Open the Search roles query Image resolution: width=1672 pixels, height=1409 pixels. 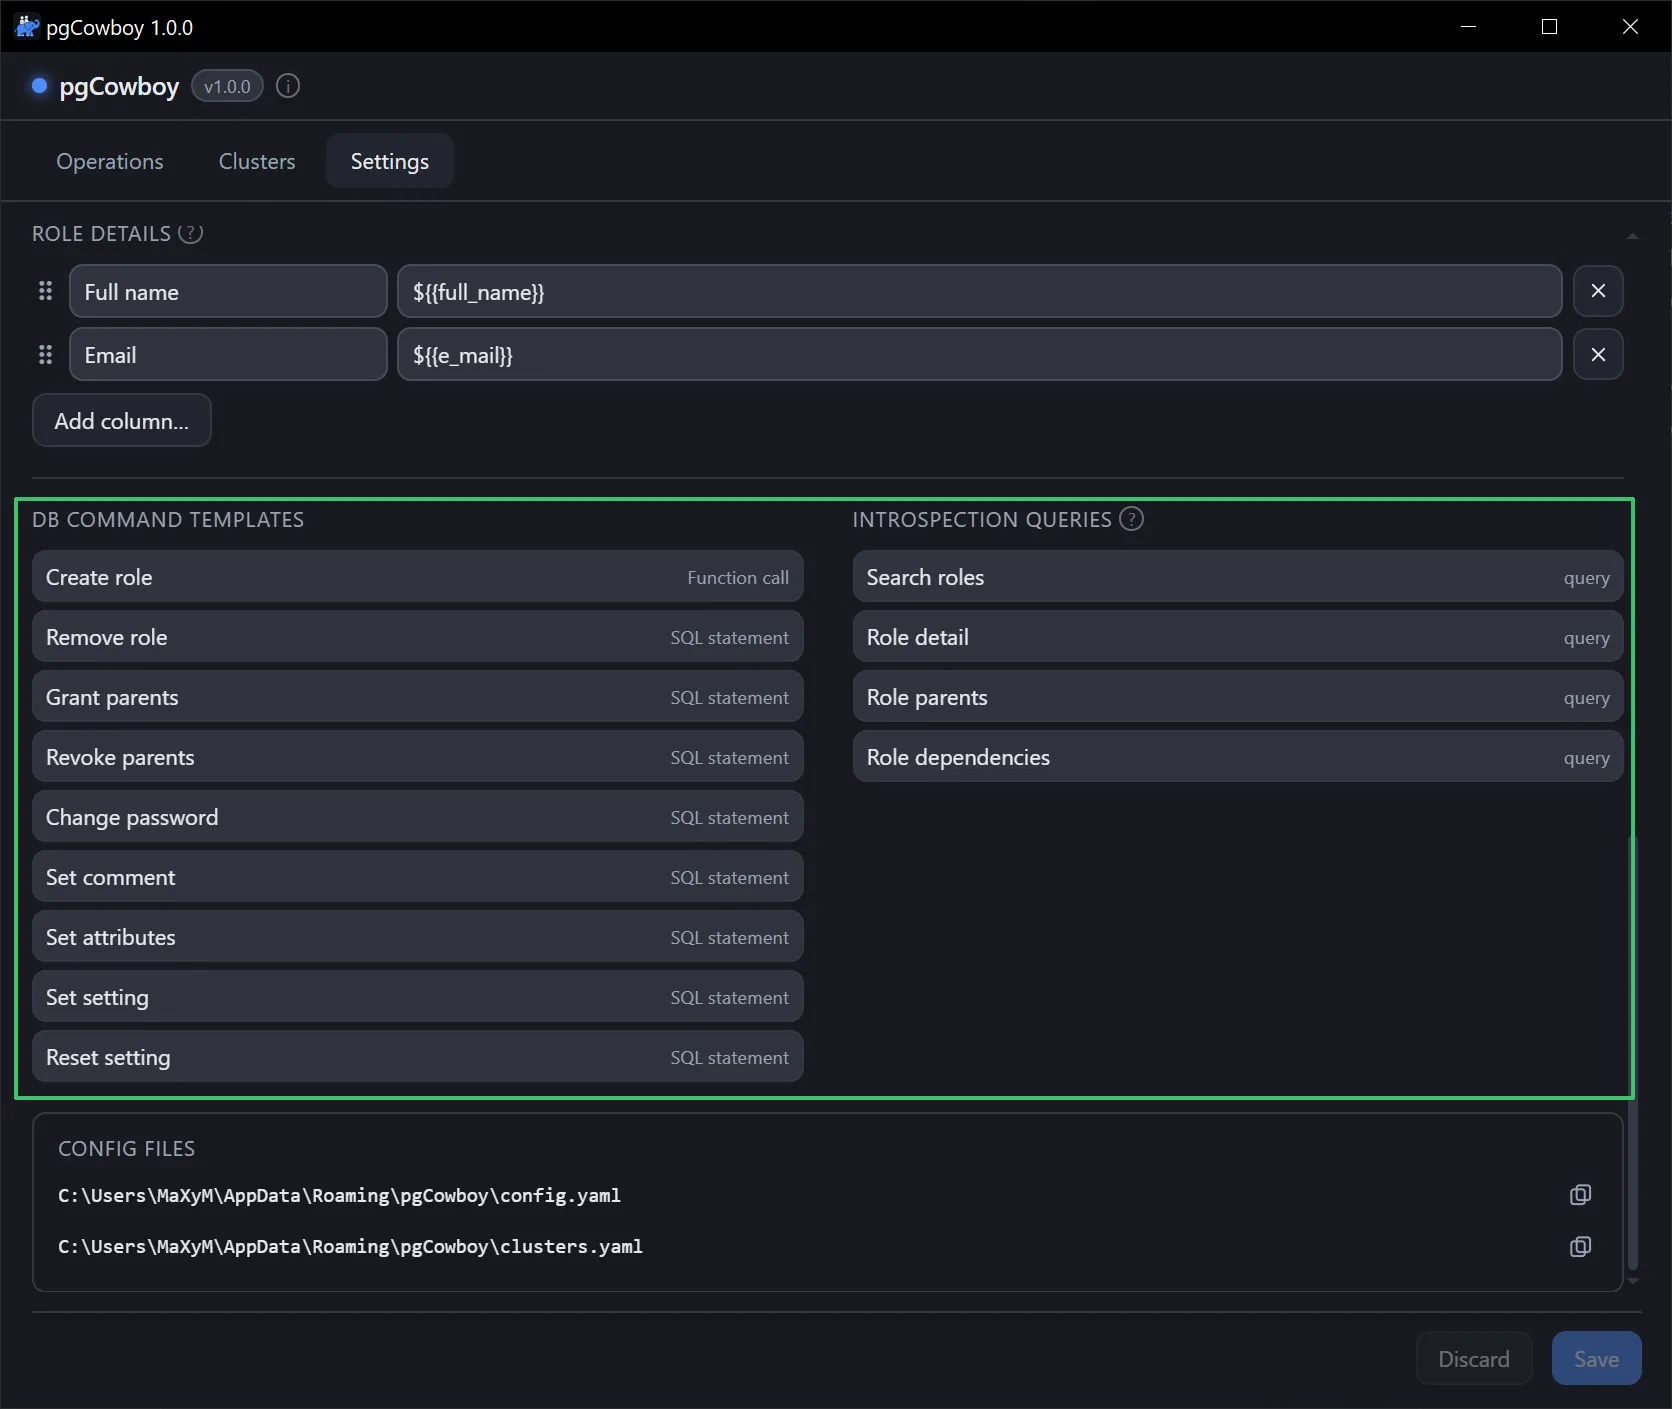1238,577
